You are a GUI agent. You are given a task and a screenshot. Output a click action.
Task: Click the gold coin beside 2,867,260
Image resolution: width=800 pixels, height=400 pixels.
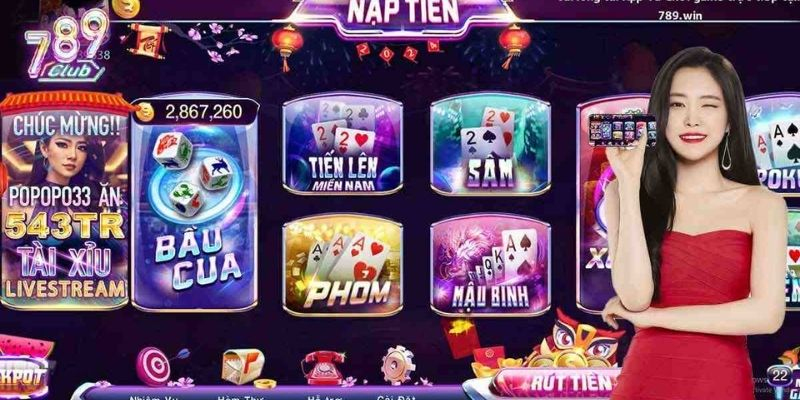145,112
